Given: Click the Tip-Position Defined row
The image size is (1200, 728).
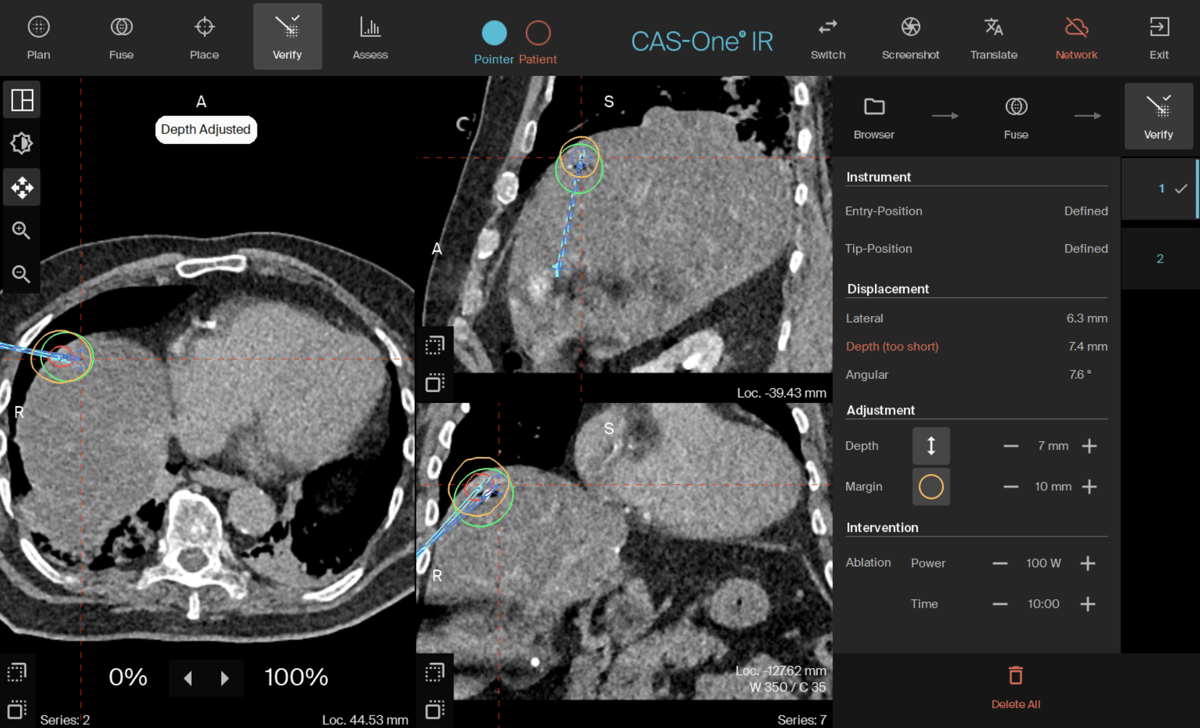Looking at the screenshot, I should pos(976,249).
